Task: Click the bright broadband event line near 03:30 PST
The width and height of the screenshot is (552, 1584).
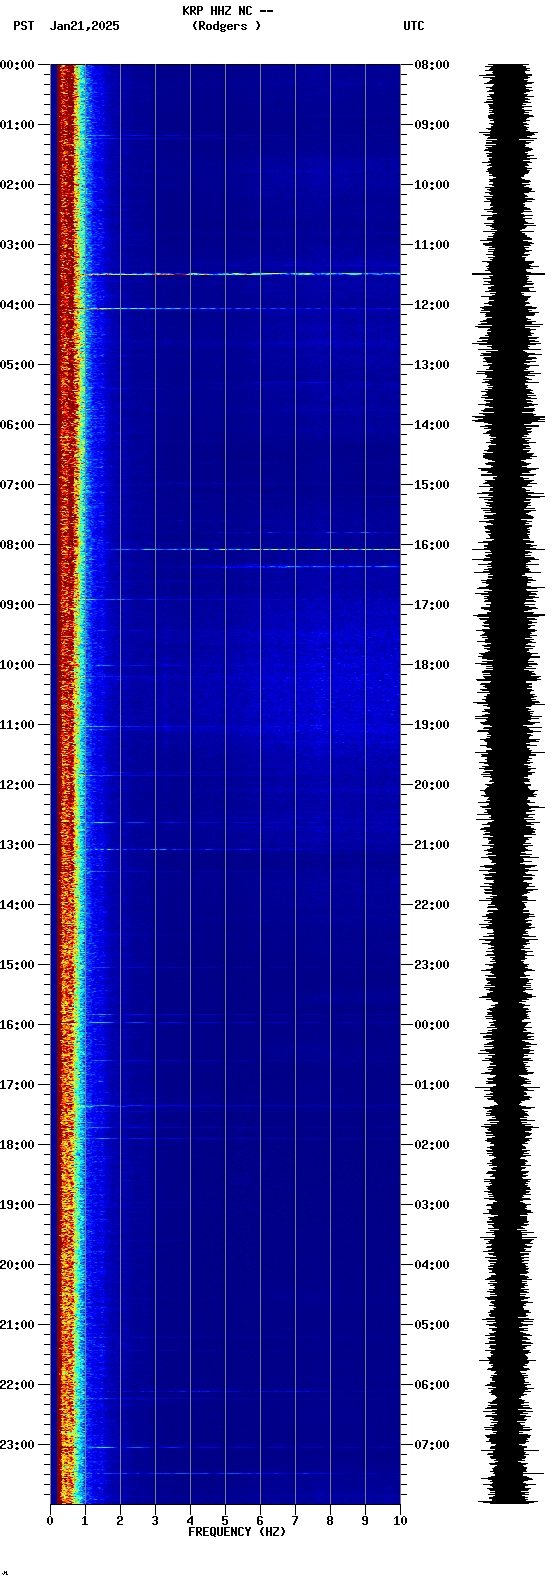Action: 238,273
